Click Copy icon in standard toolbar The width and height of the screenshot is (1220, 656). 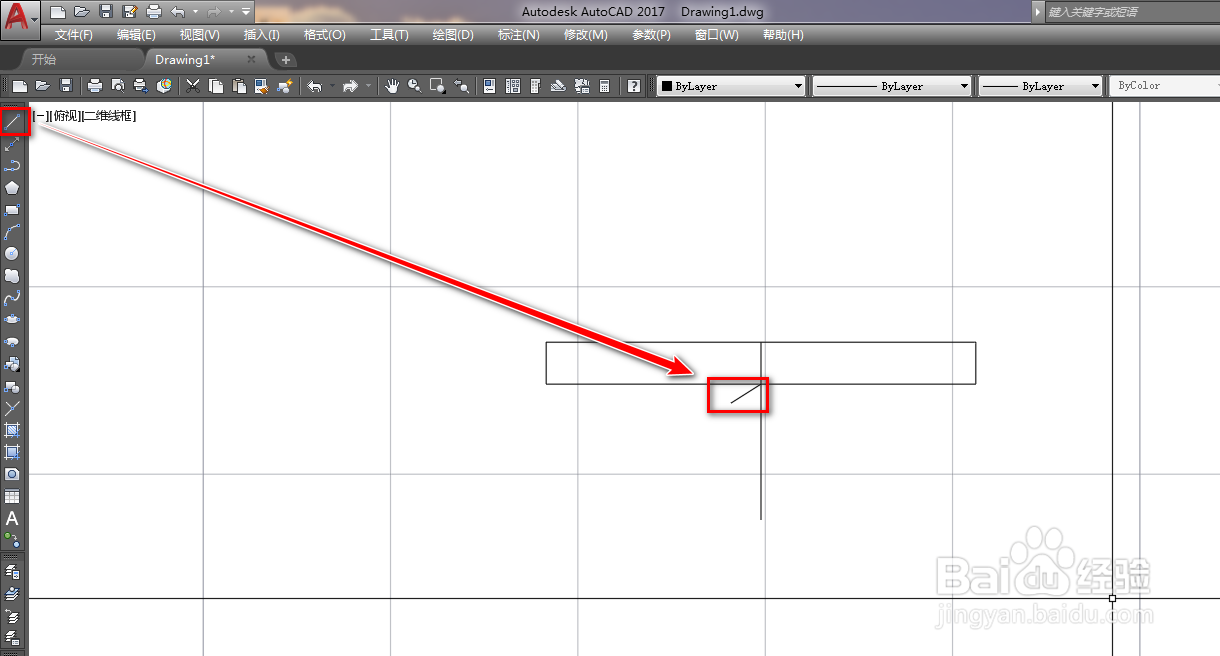[216, 86]
